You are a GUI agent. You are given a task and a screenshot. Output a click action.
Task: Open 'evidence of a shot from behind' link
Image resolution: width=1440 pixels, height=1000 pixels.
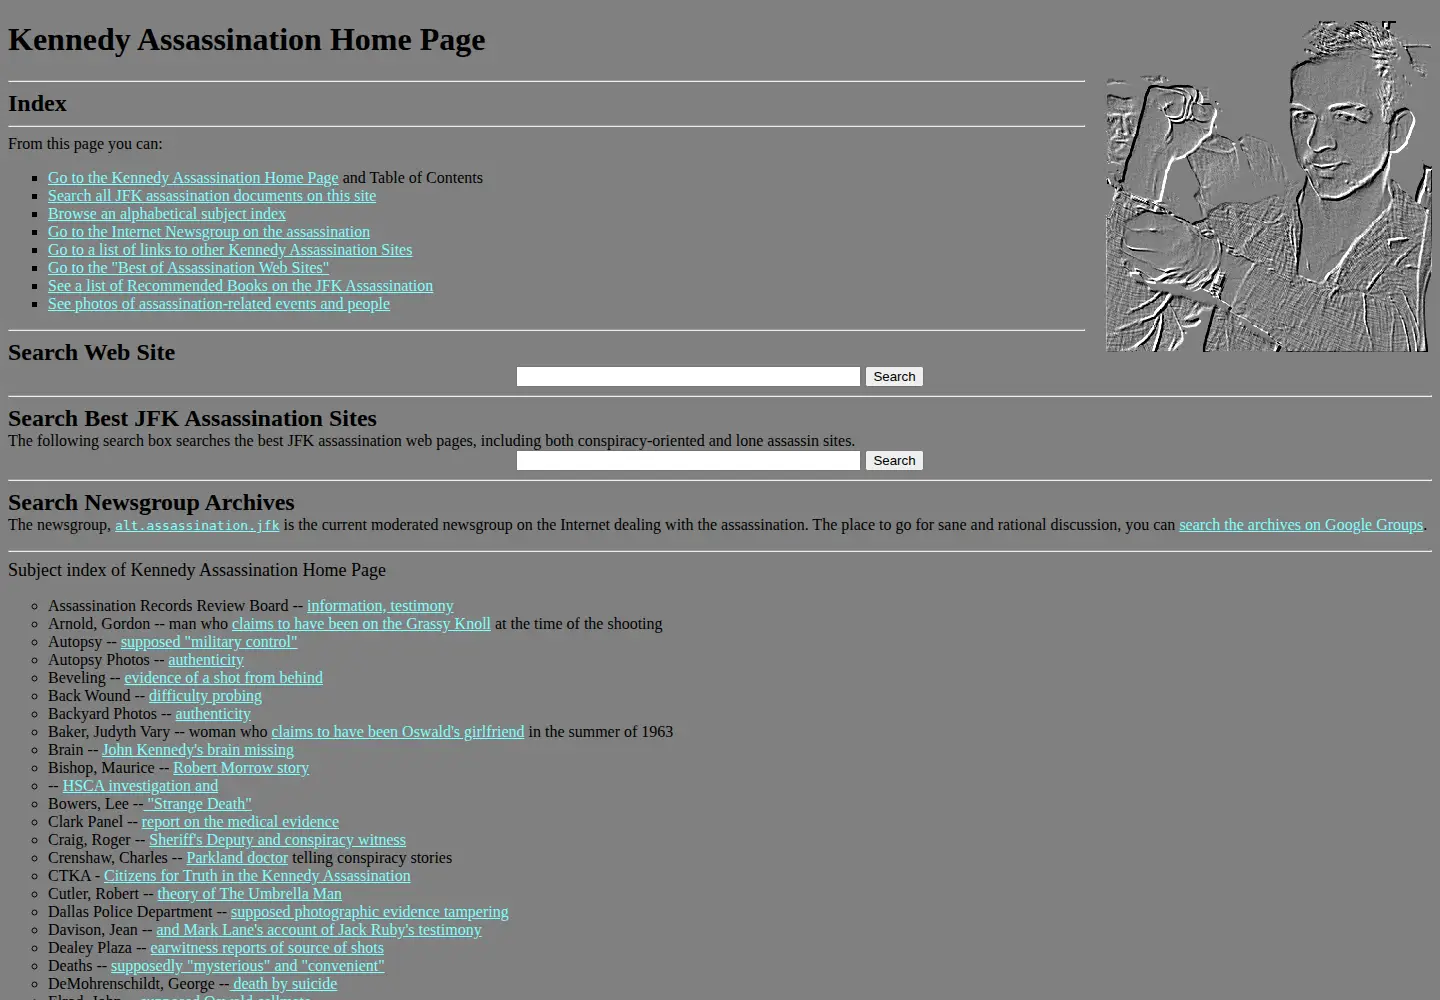[223, 678]
